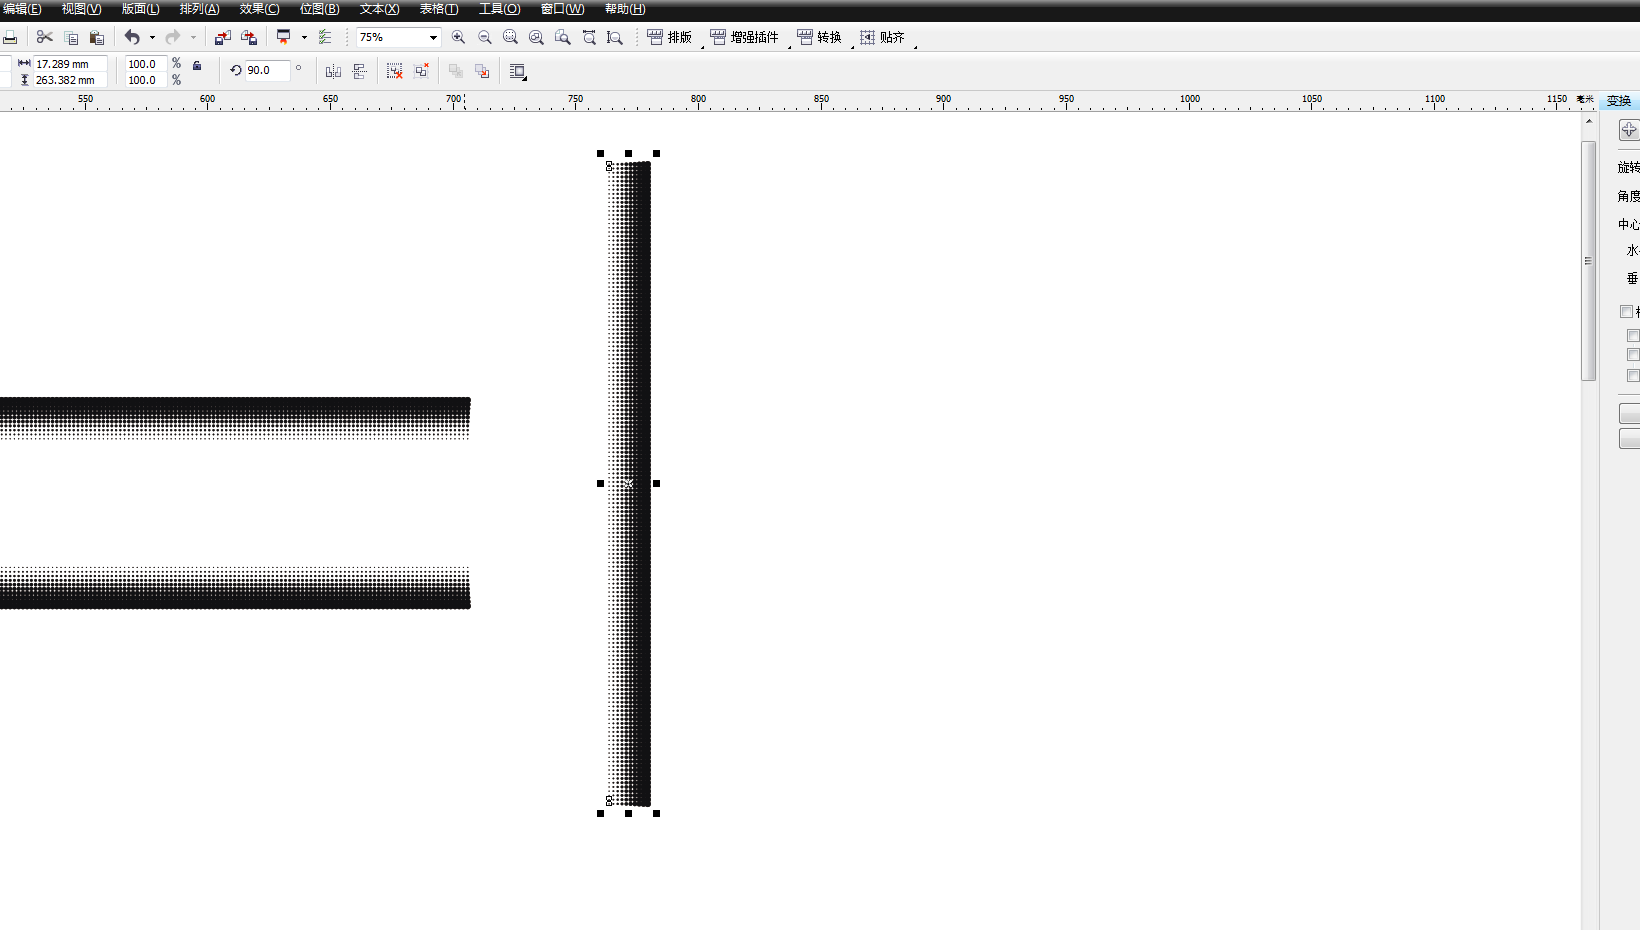Image resolution: width=1640 pixels, height=930 pixels.
Task: Click the Zoom In magnifier
Action: [x=458, y=37]
